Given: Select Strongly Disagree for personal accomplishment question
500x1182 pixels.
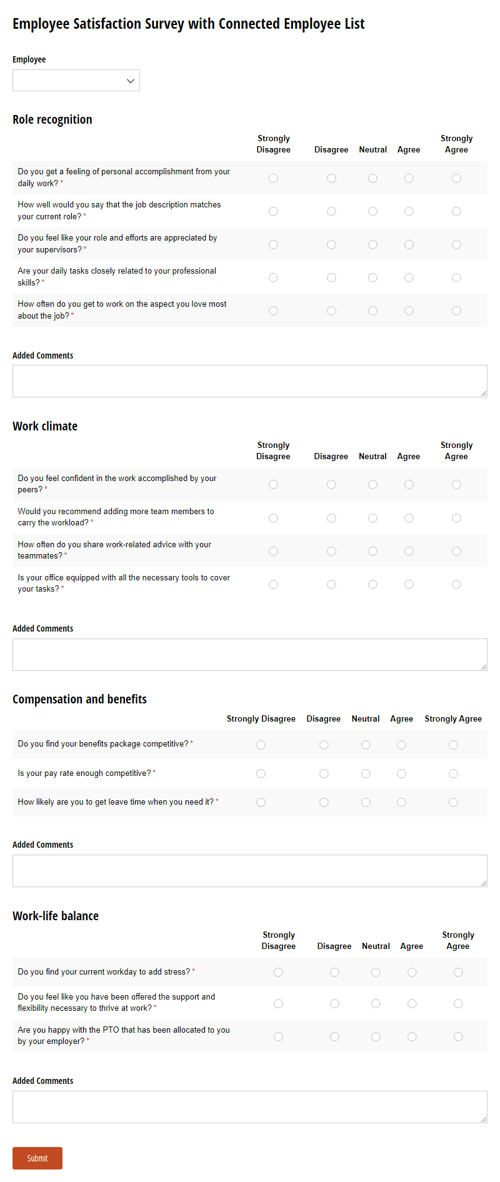Looking at the screenshot, I should (274, 179).
